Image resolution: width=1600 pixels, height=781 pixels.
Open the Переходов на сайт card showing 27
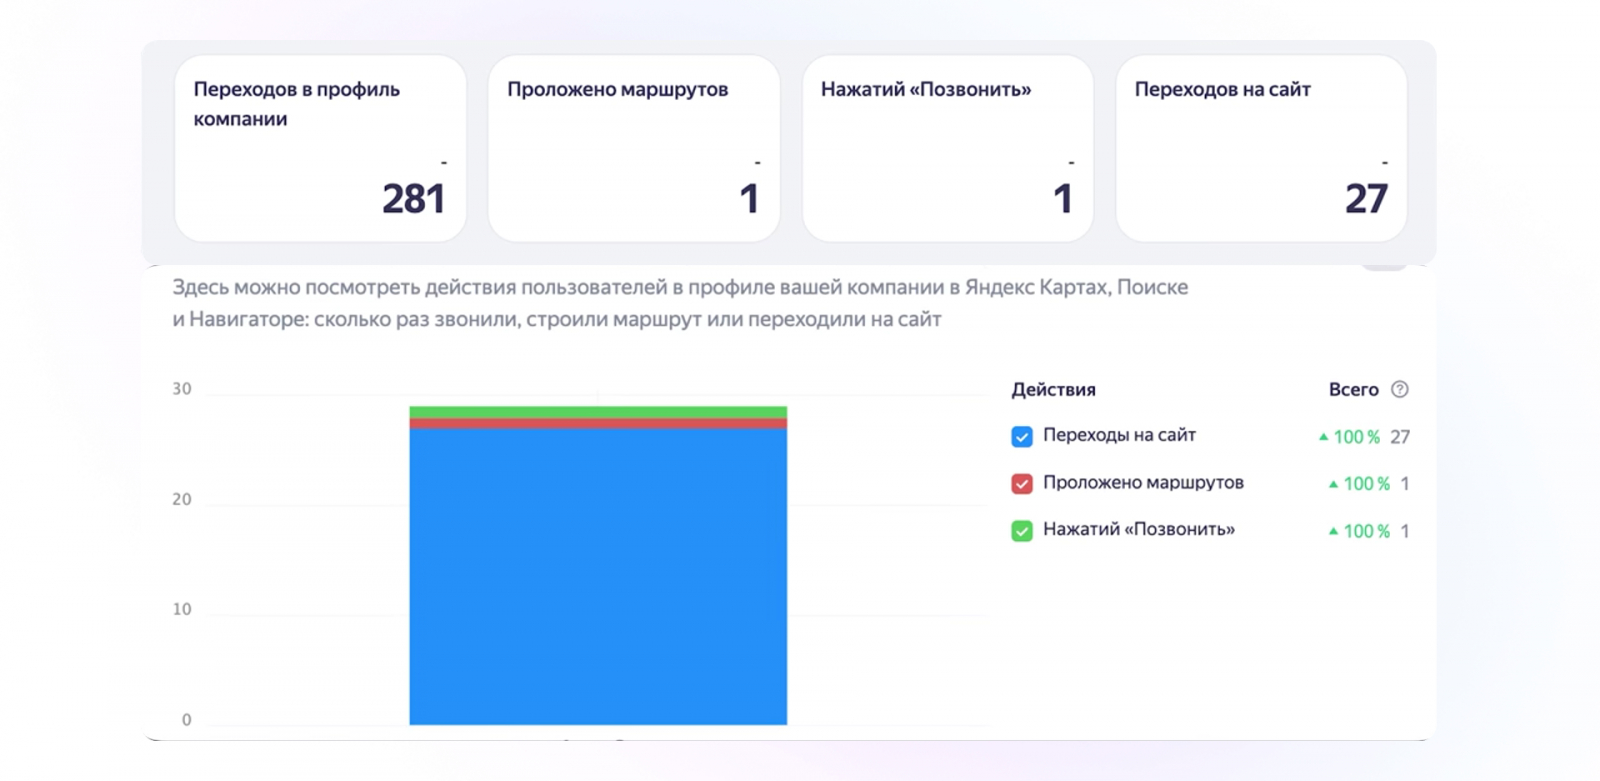[x=1262, y=148]
